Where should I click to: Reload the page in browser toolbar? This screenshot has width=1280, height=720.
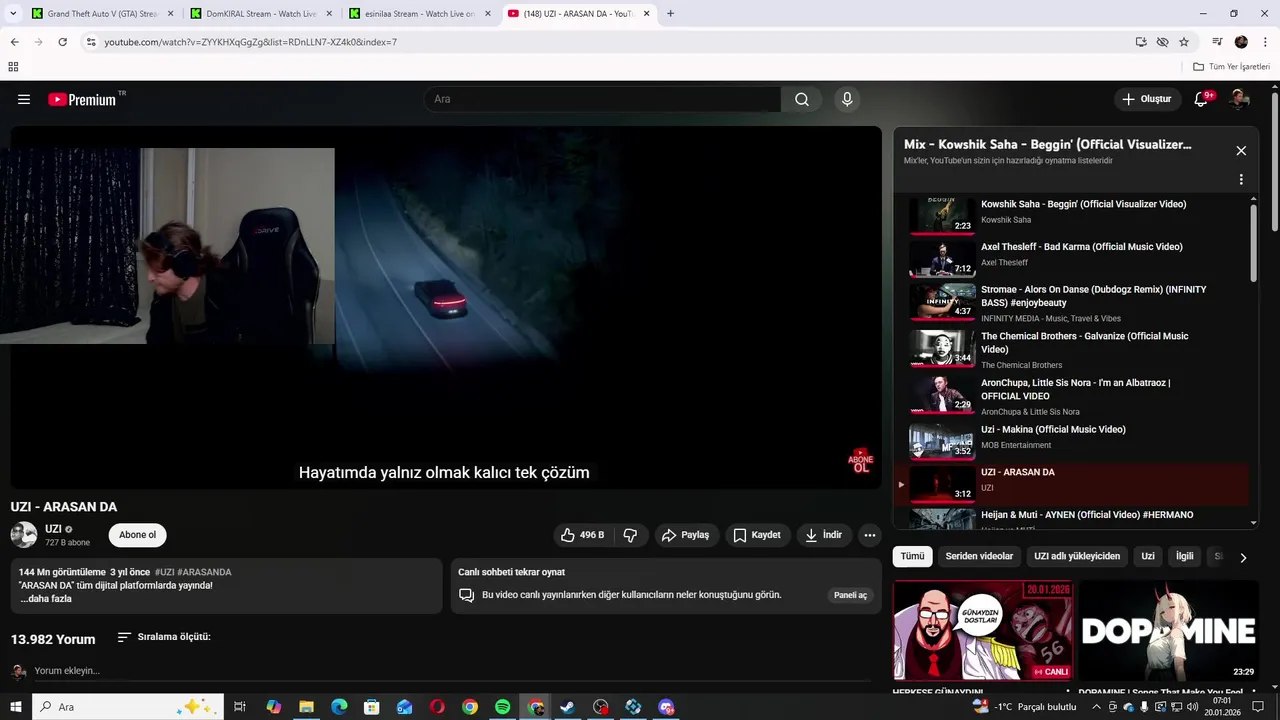point(62,42)
